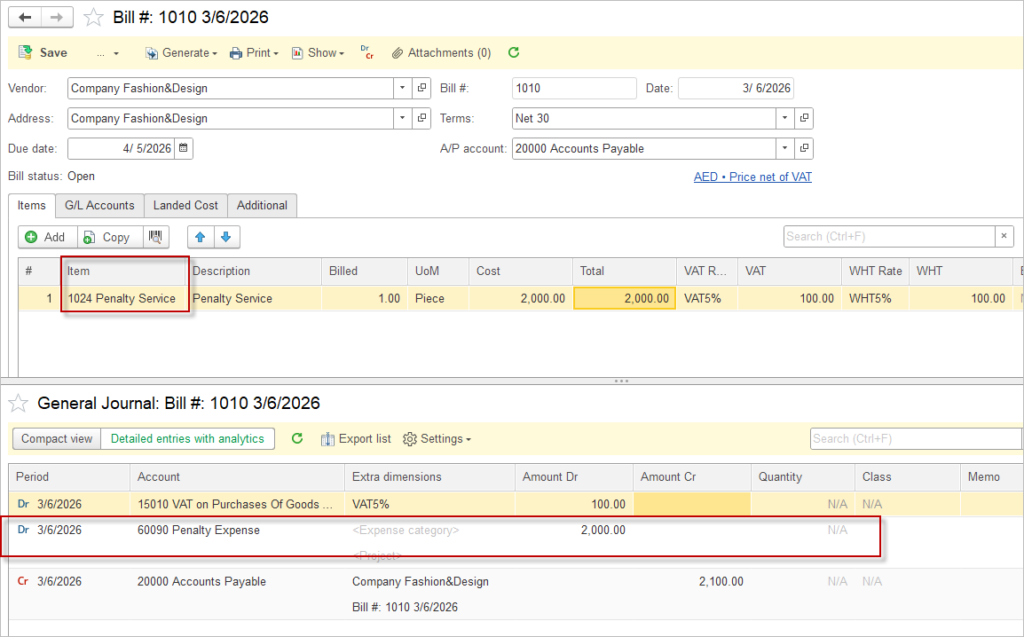Move item row up with blue up arrow
The image size is (1024, 637).
tap(201, 237)
